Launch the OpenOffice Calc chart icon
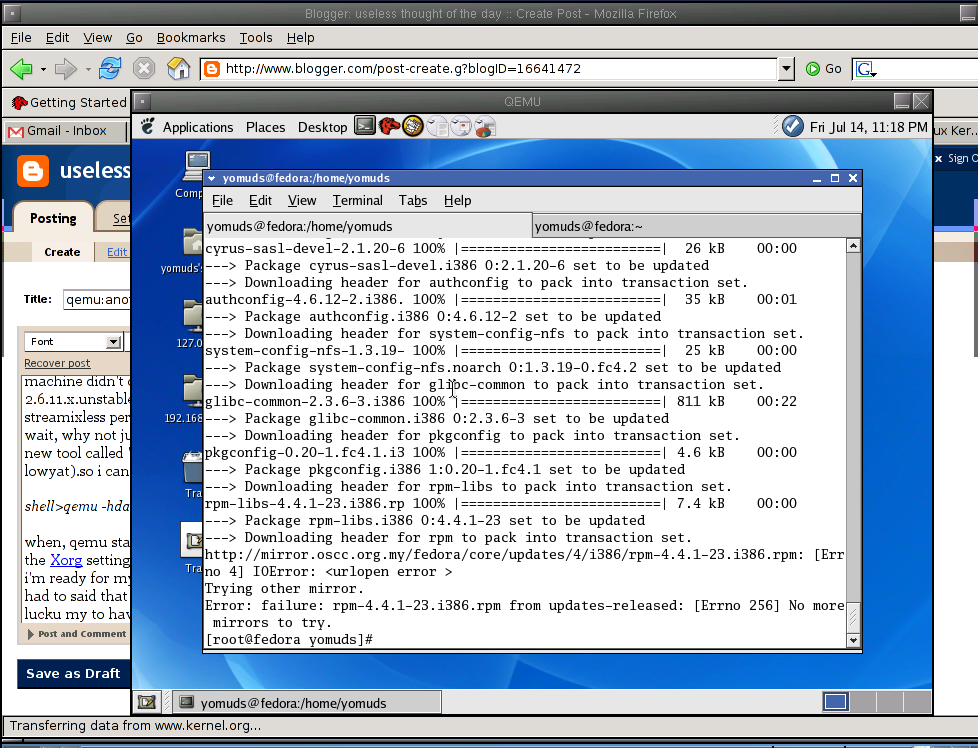The image size is (978, 748). [485, 127]
